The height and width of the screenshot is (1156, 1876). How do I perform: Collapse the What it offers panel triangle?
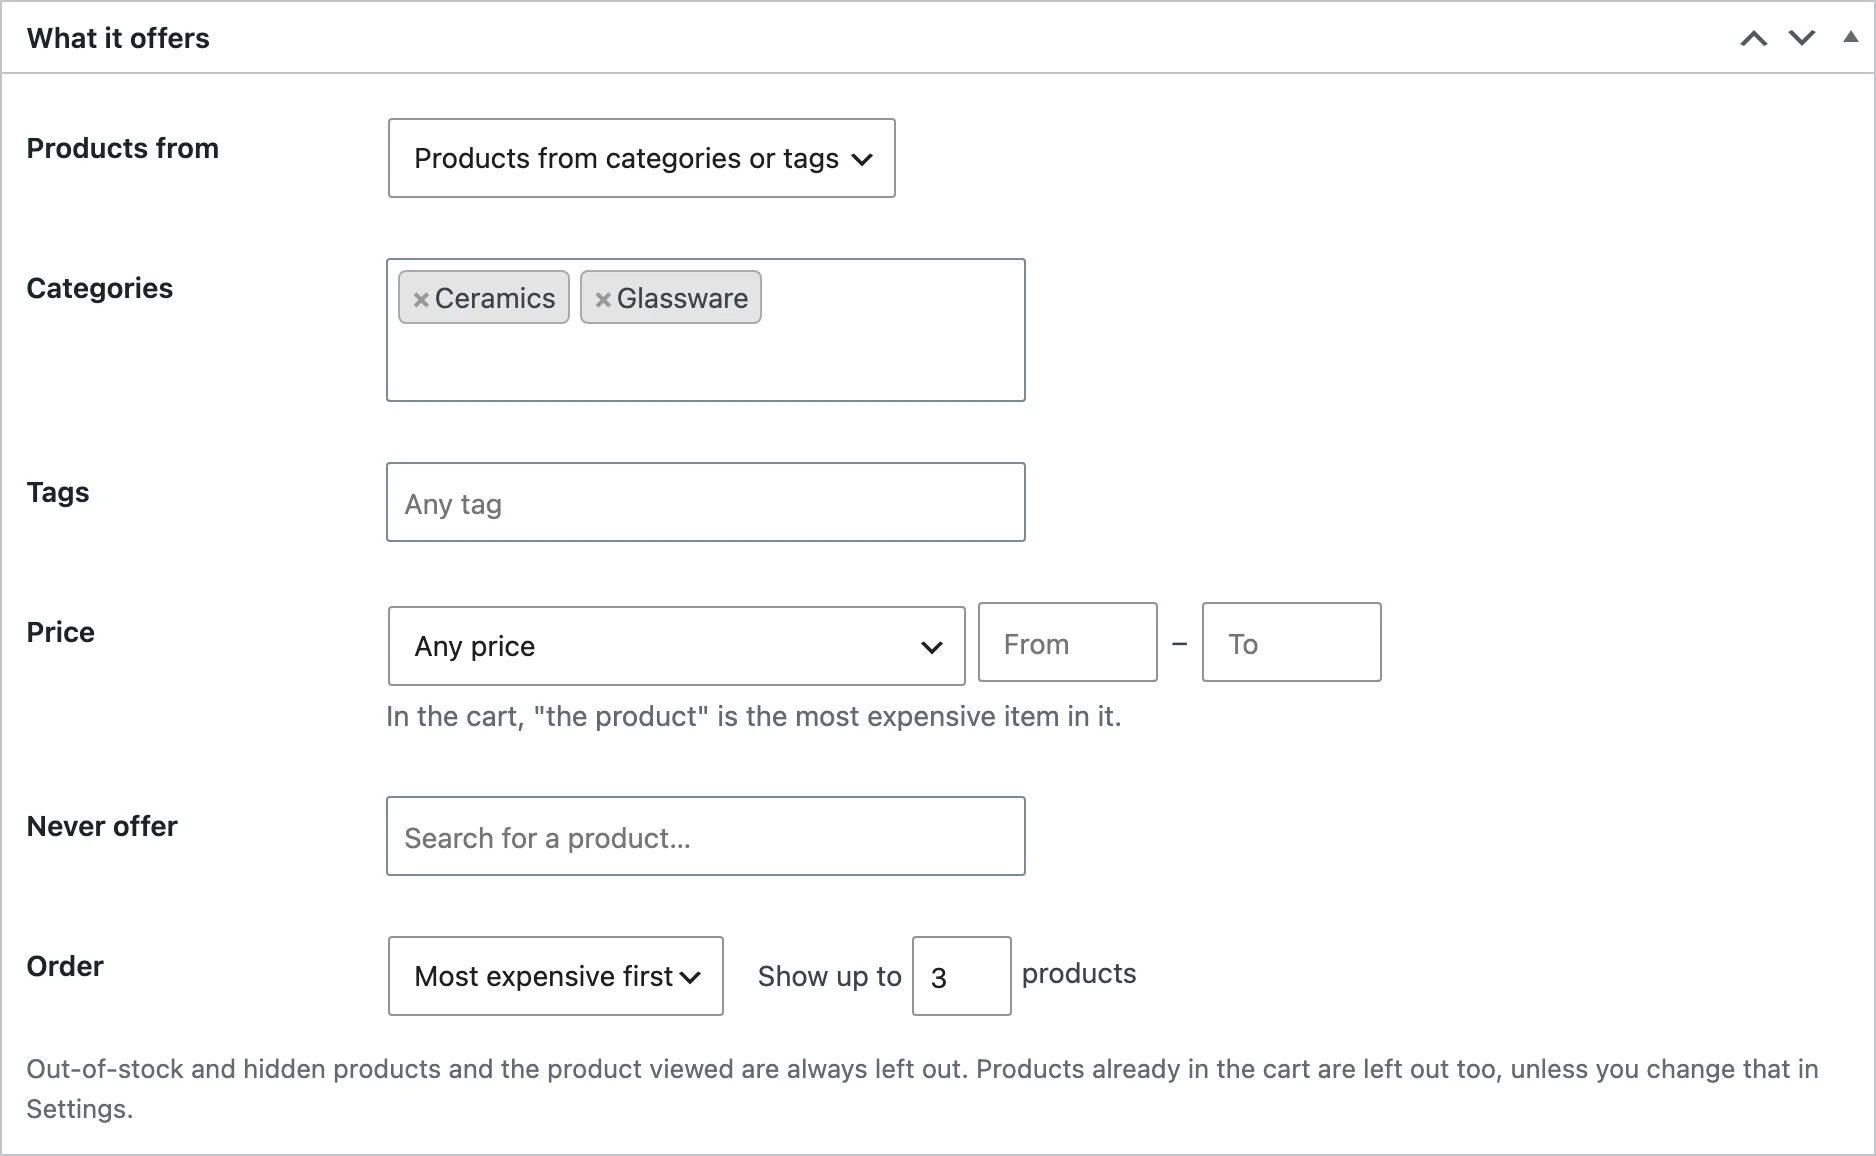(x=1850, y=37)
